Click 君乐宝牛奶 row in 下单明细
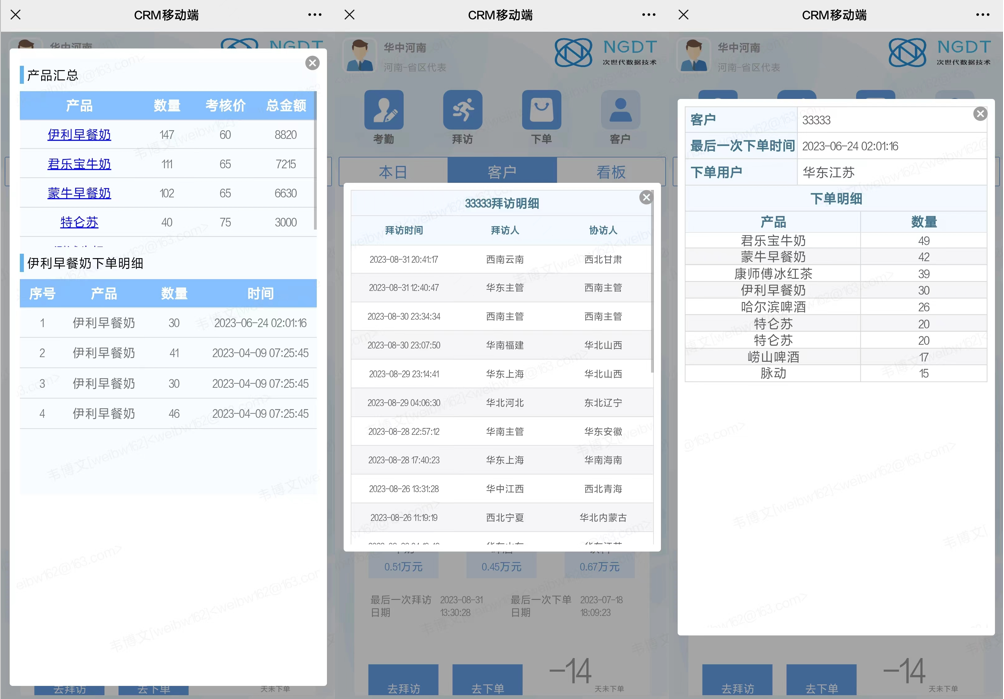This screenshot has width=1004, height=699. tap(836, 241)
